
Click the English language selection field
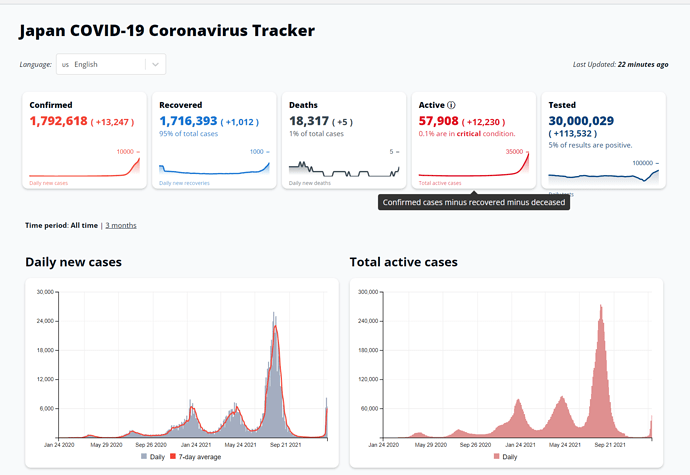pyautogui.click(x=100, y=64)
